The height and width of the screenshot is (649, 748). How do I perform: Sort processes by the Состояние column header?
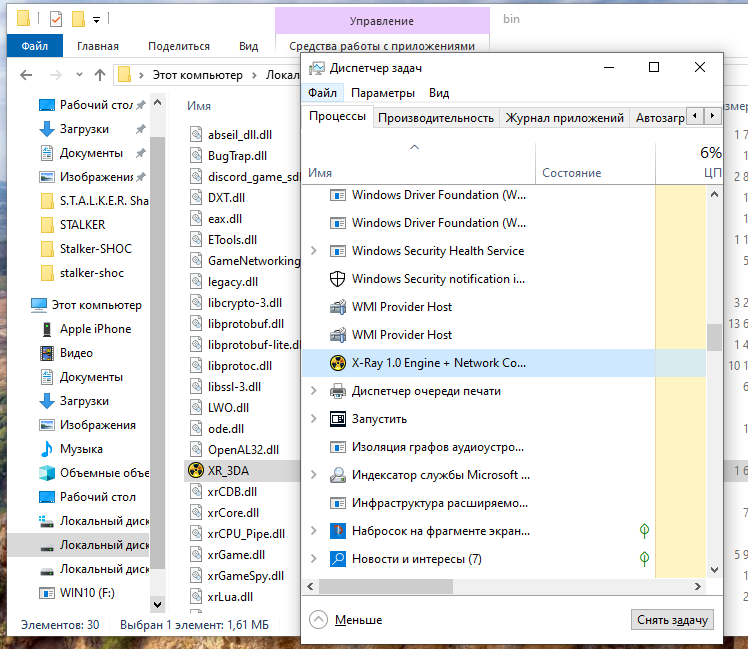click(x=571, y=173)
